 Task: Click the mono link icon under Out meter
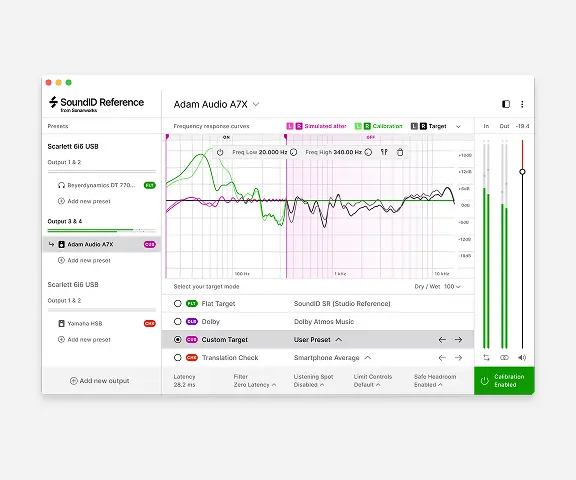(x=504, y=357)
